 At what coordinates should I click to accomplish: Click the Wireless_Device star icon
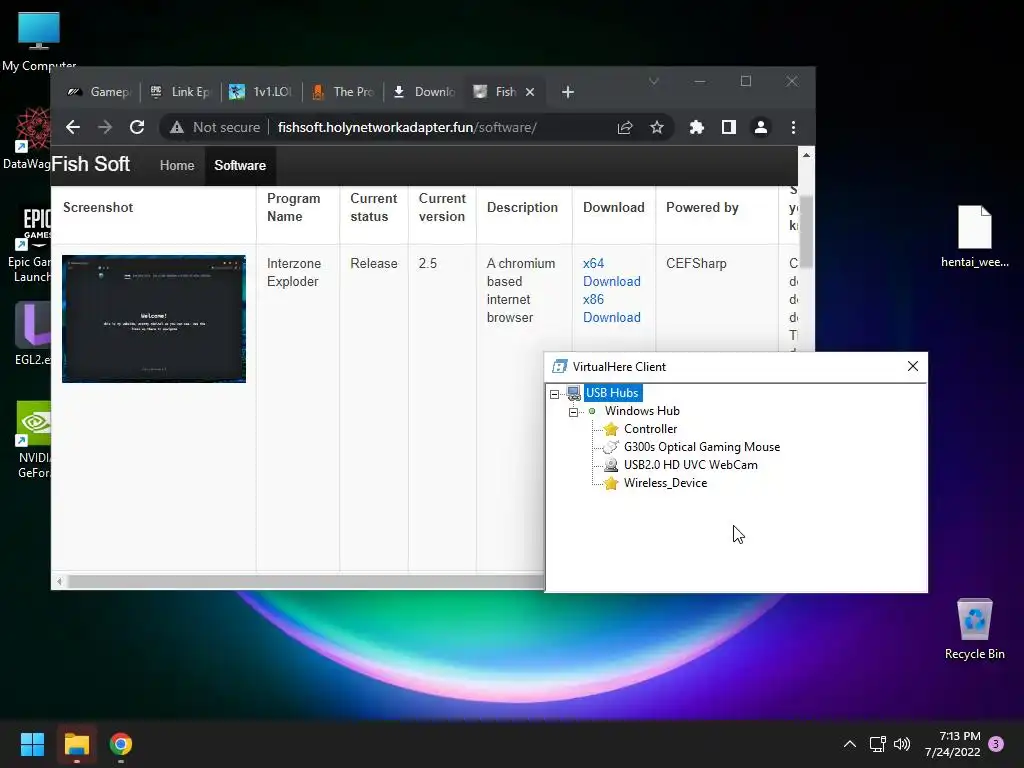(611, 483)
